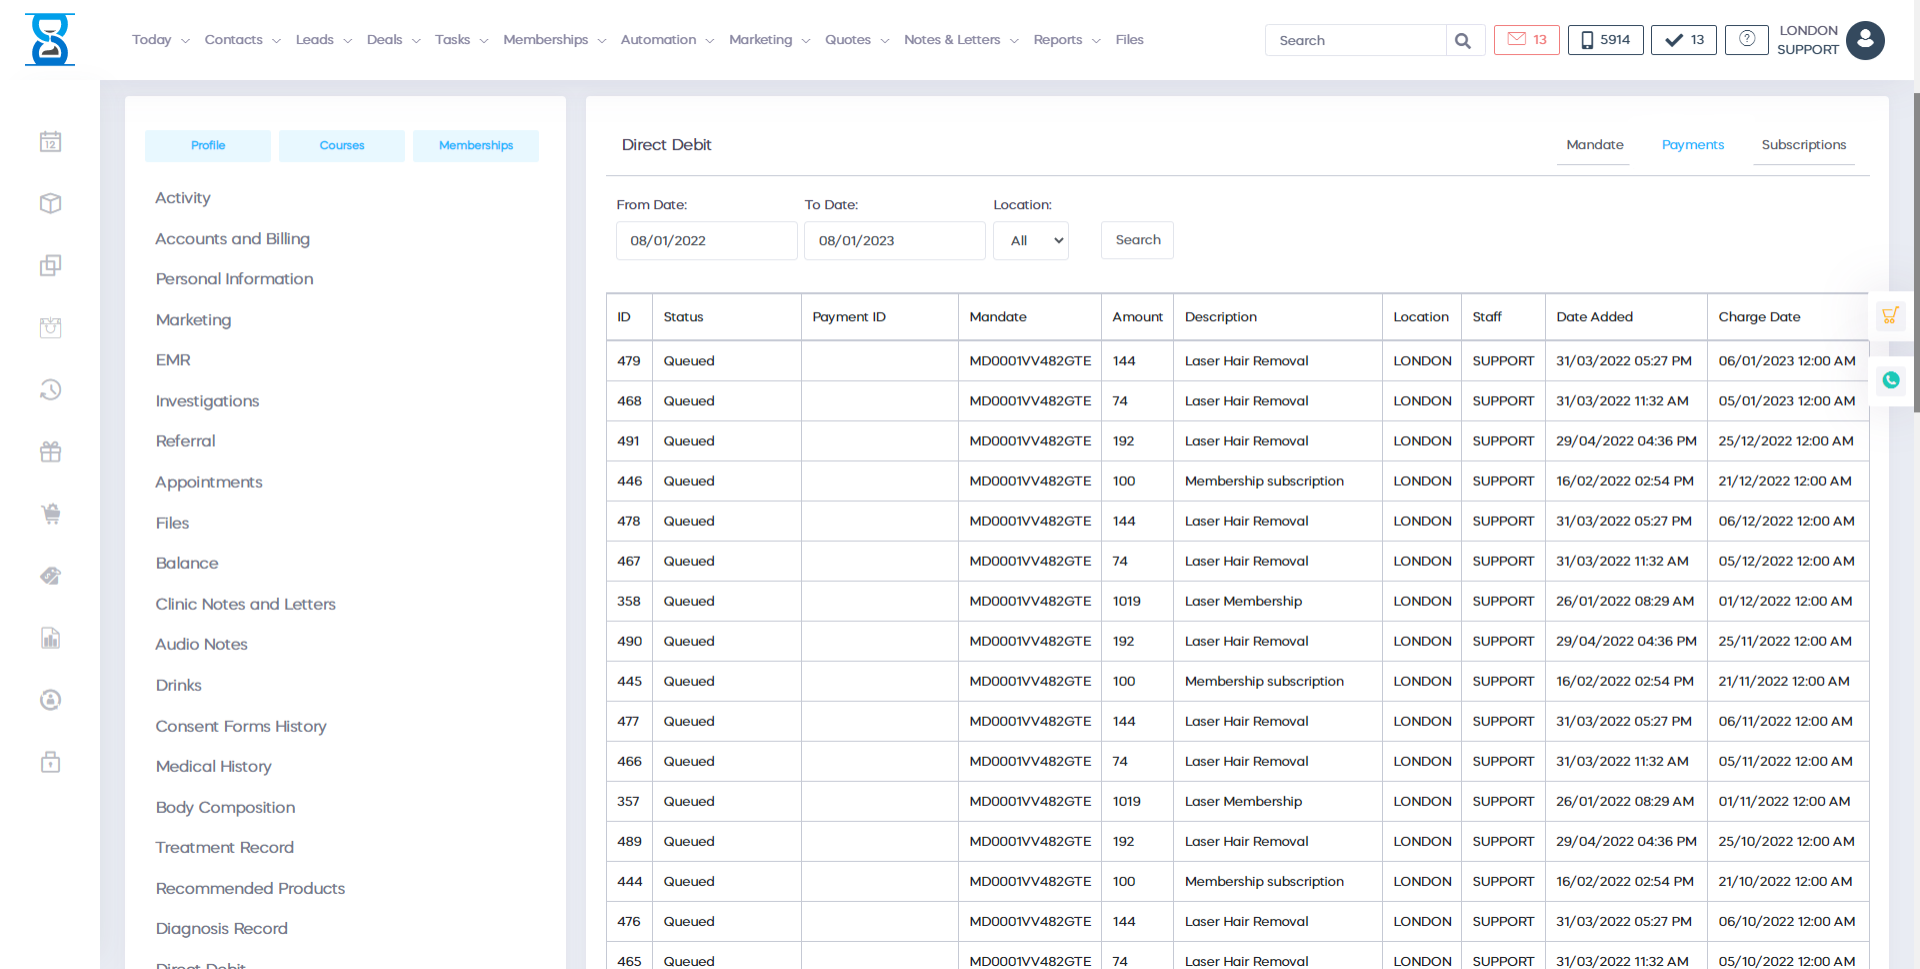The height and width of the screenshot is (969, 1920).
Task: Open the Reports dropdown menu
Action: pos(1066,40)
